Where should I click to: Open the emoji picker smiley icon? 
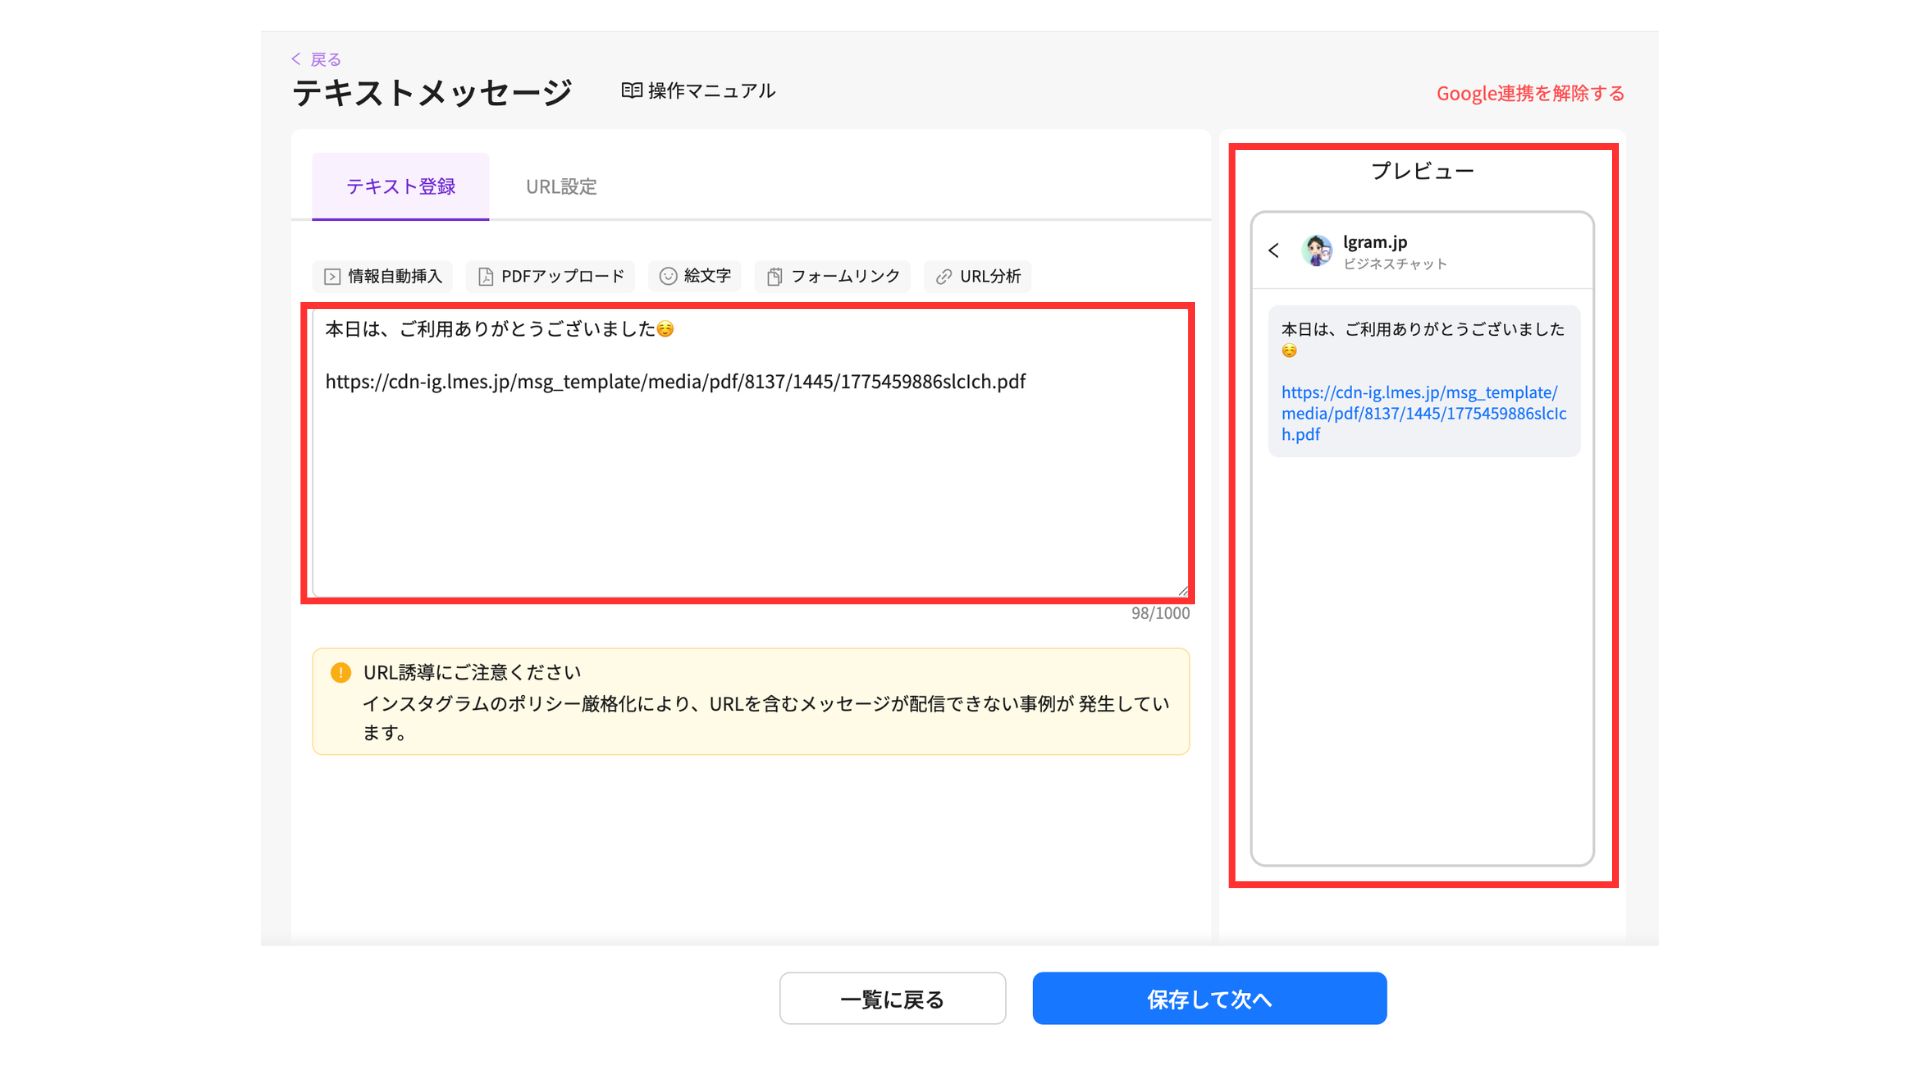coord(668,276)
